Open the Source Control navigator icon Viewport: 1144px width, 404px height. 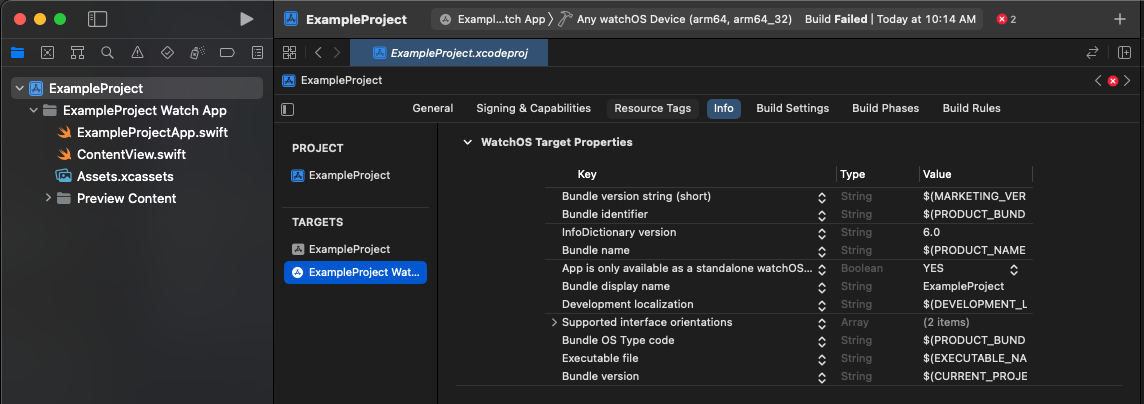point(47,53)
